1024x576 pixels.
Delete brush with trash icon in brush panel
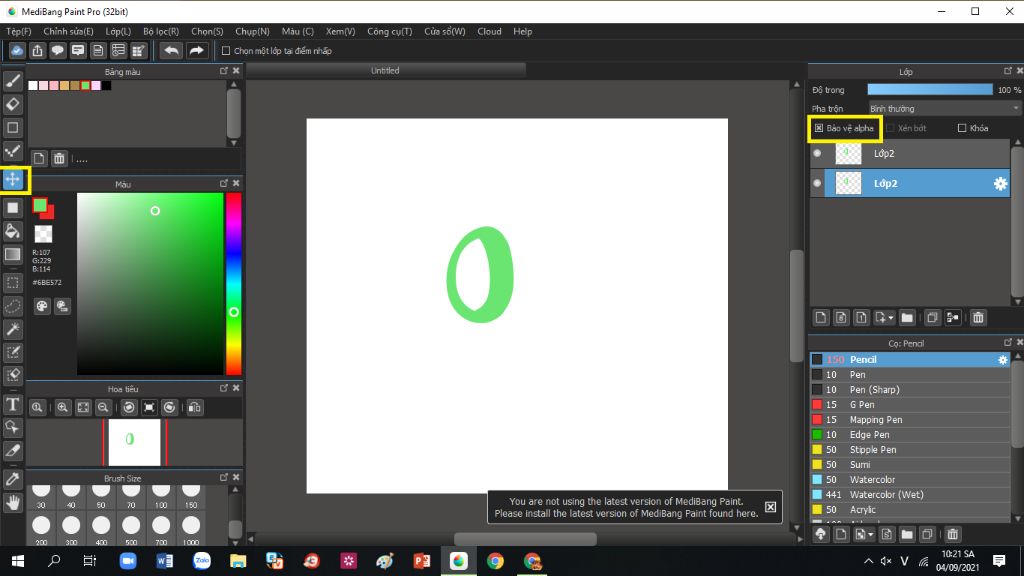(953, 535)
